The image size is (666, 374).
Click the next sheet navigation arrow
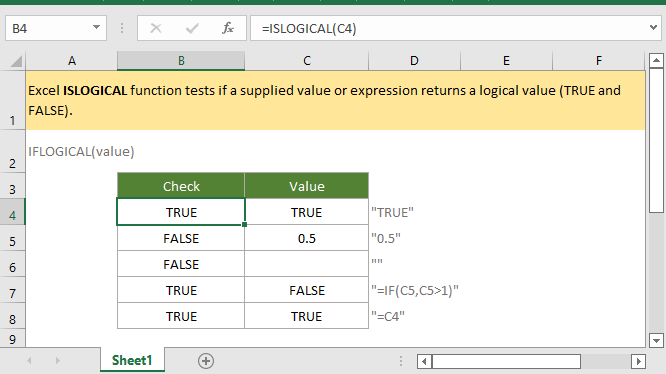[57, 361]
